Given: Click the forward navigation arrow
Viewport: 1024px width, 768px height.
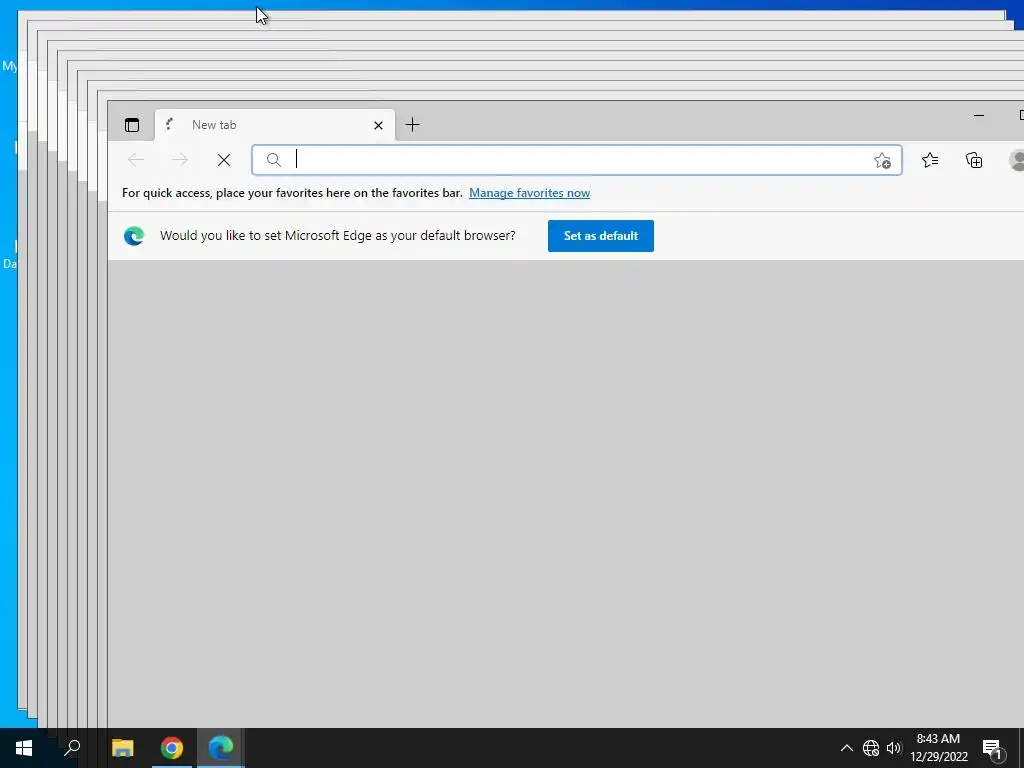Looking at the screenshot, I should tap(180, 160).
